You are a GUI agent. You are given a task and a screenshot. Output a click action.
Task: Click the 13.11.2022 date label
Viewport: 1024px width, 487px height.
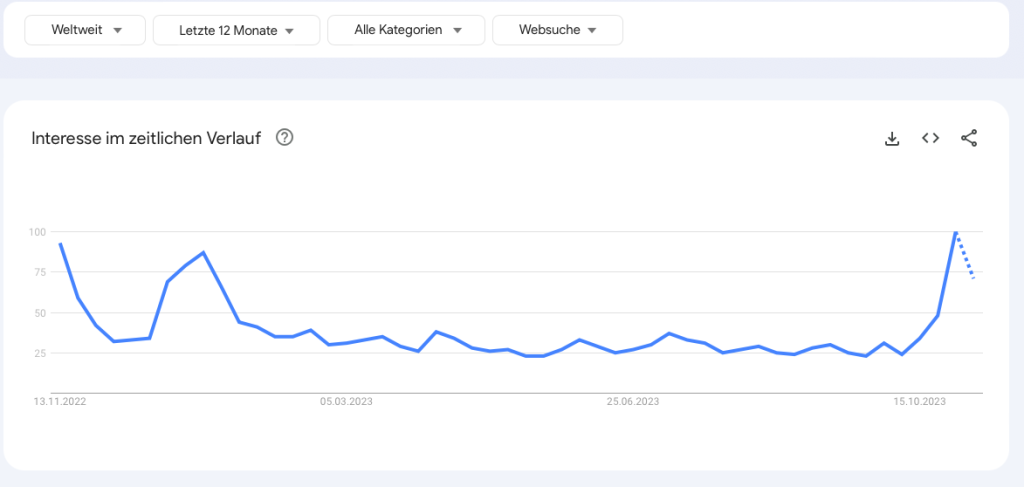tap(58, 402)
